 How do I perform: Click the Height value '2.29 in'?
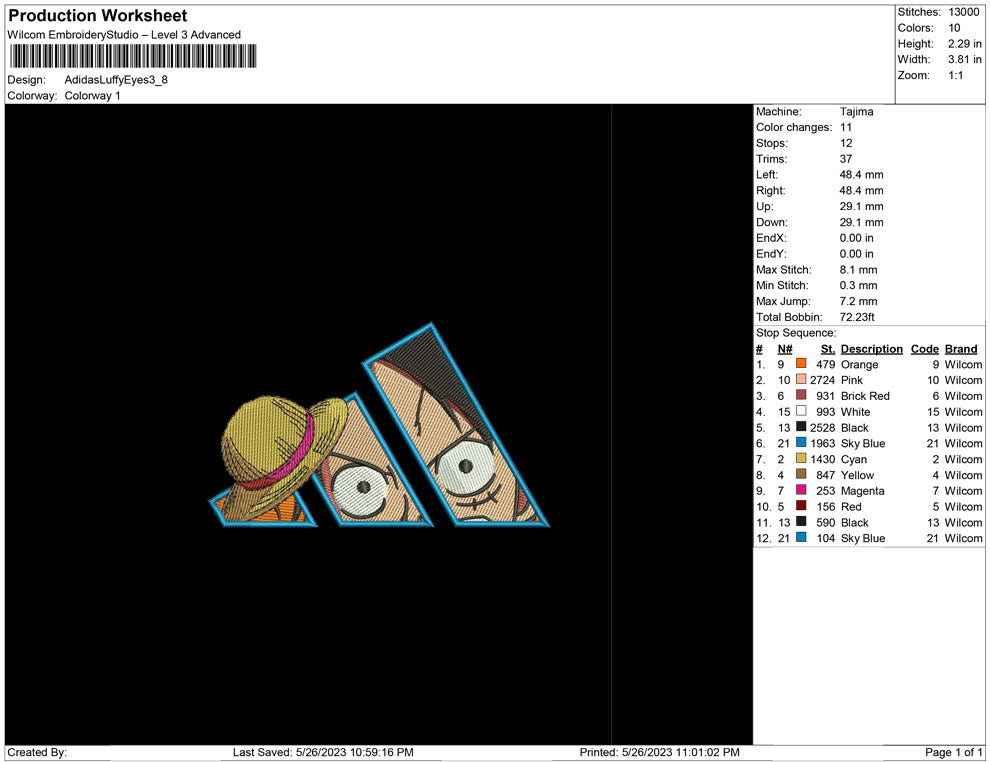tap(964, 44)
